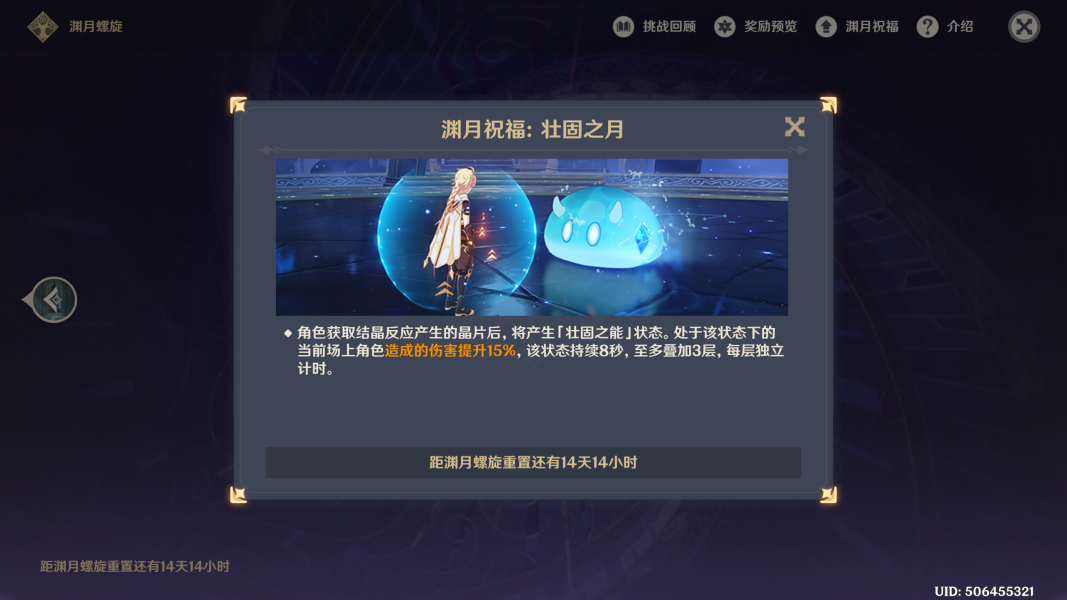Click the 渊月螺旋 title text
Screen dimensions: 1067x600
pyautogui.click(x=96, y=27)
